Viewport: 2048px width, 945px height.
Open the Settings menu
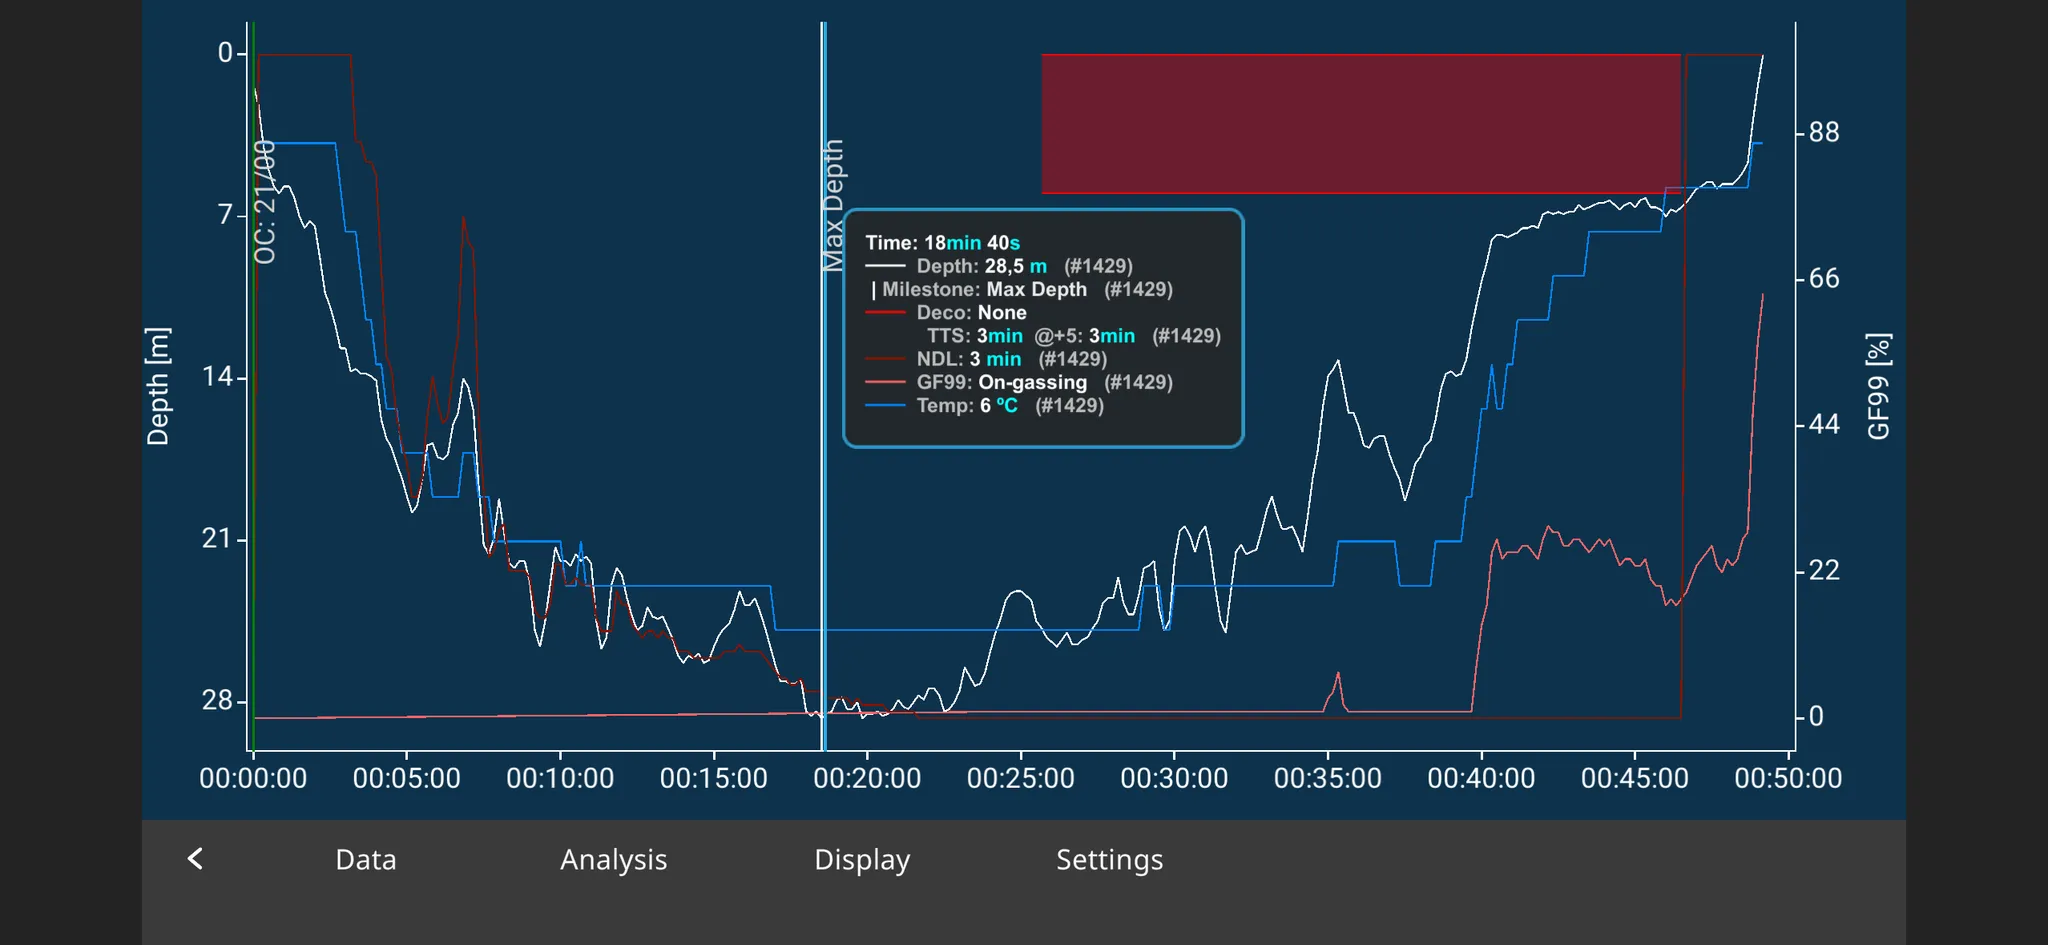[1109, 860]
